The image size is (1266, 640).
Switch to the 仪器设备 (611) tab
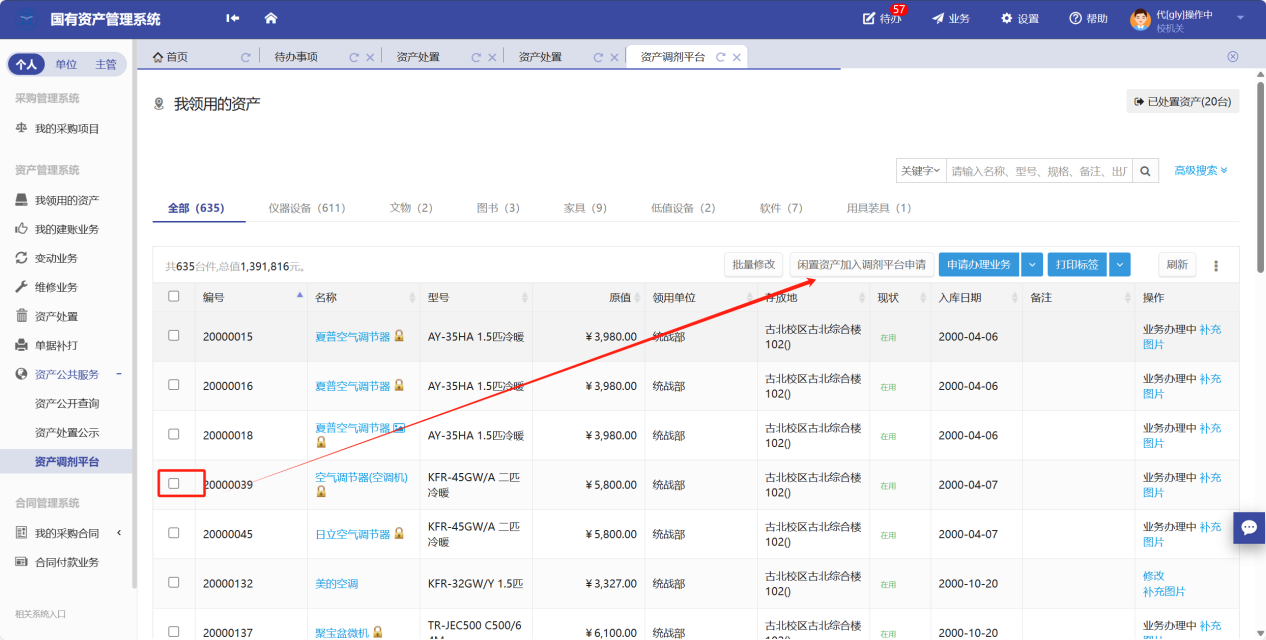(307, 208)
